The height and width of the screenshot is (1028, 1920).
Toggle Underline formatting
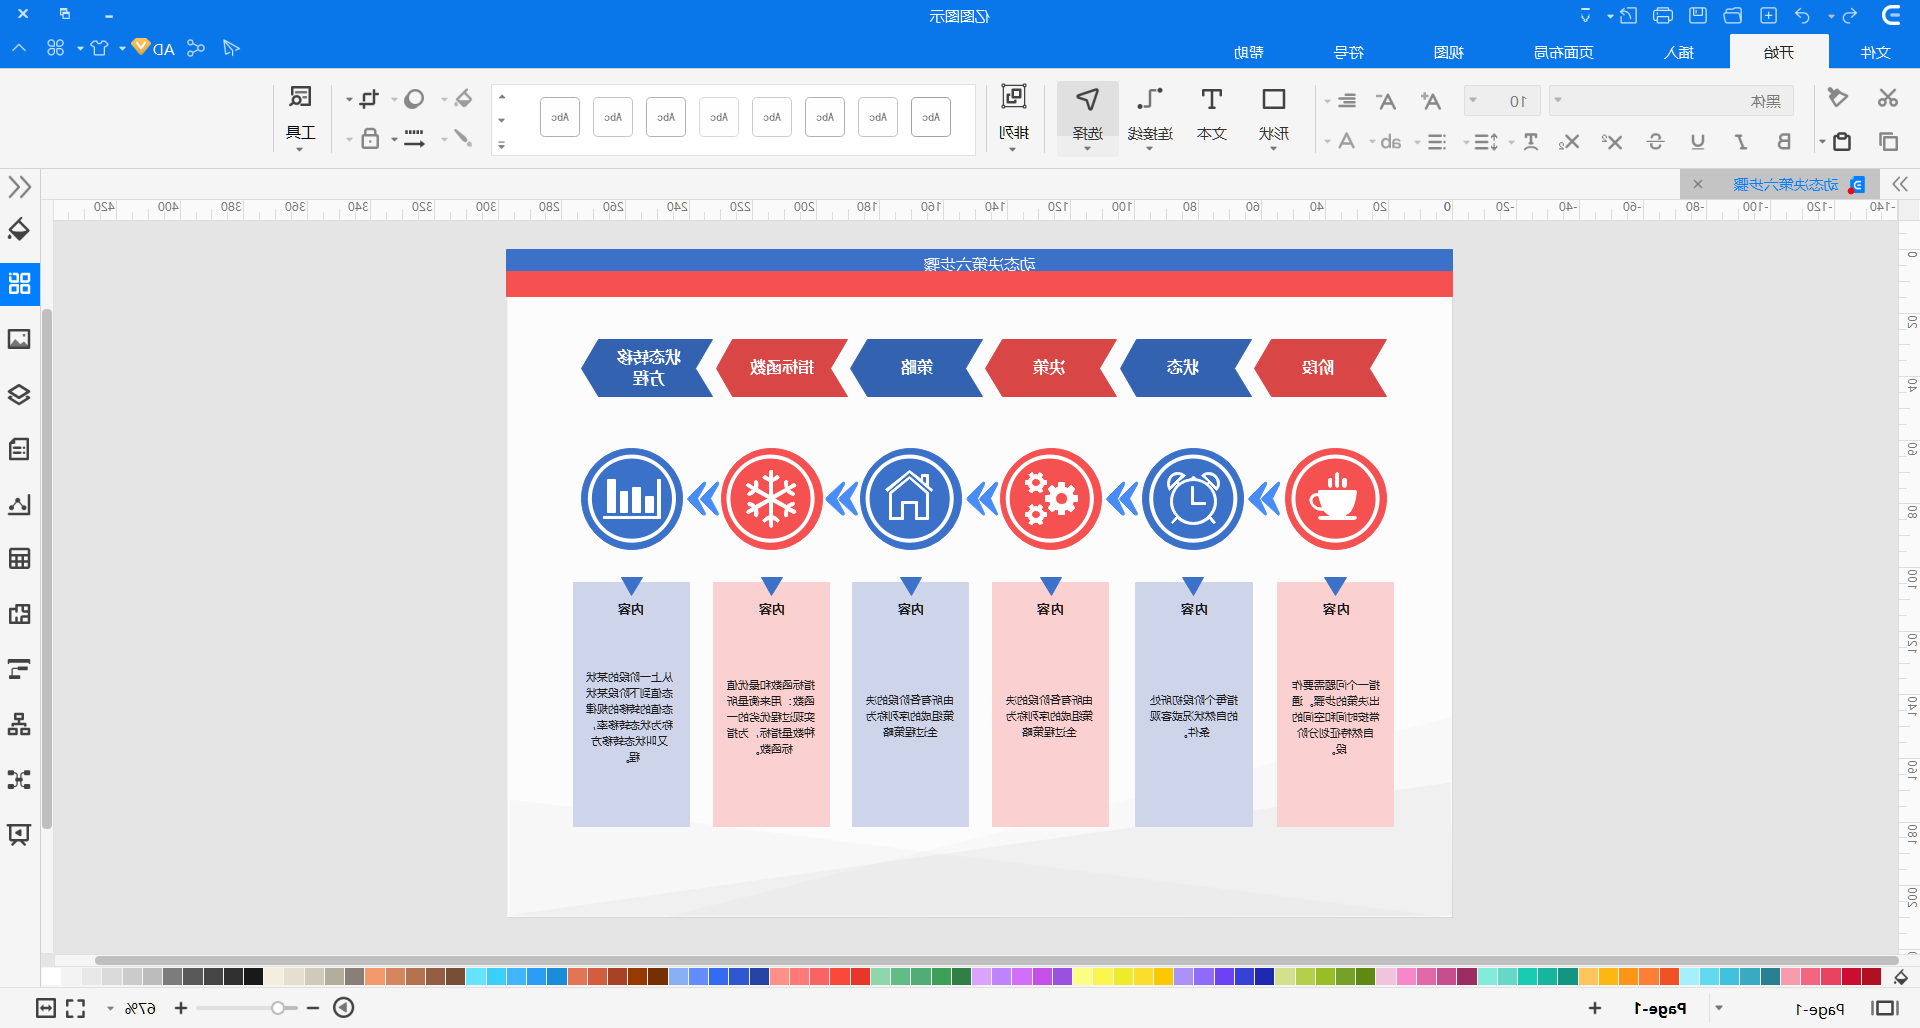pyautogui.click(x=1698, y=142)
